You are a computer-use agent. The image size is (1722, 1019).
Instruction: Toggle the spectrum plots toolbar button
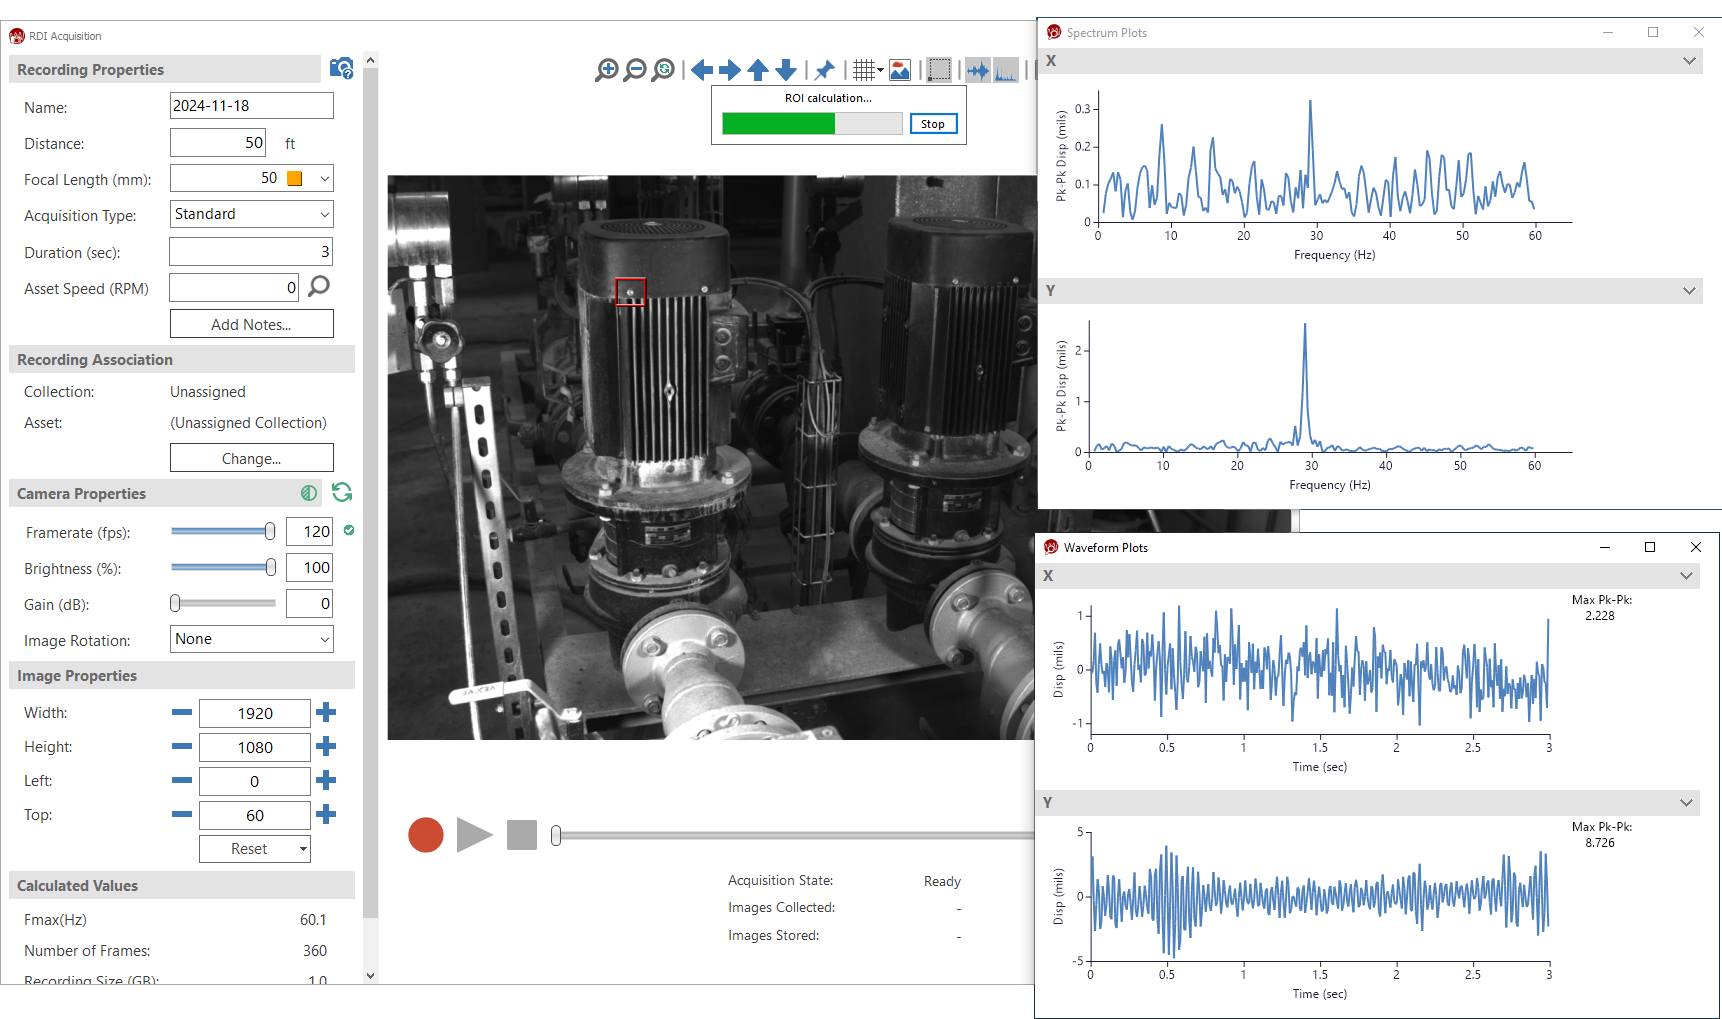point(1005,70)
